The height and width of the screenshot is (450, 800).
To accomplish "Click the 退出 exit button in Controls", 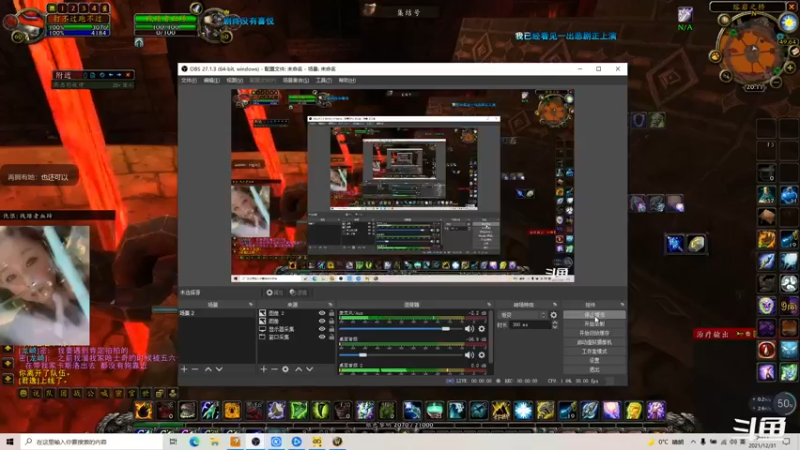I will coord(594,369).
